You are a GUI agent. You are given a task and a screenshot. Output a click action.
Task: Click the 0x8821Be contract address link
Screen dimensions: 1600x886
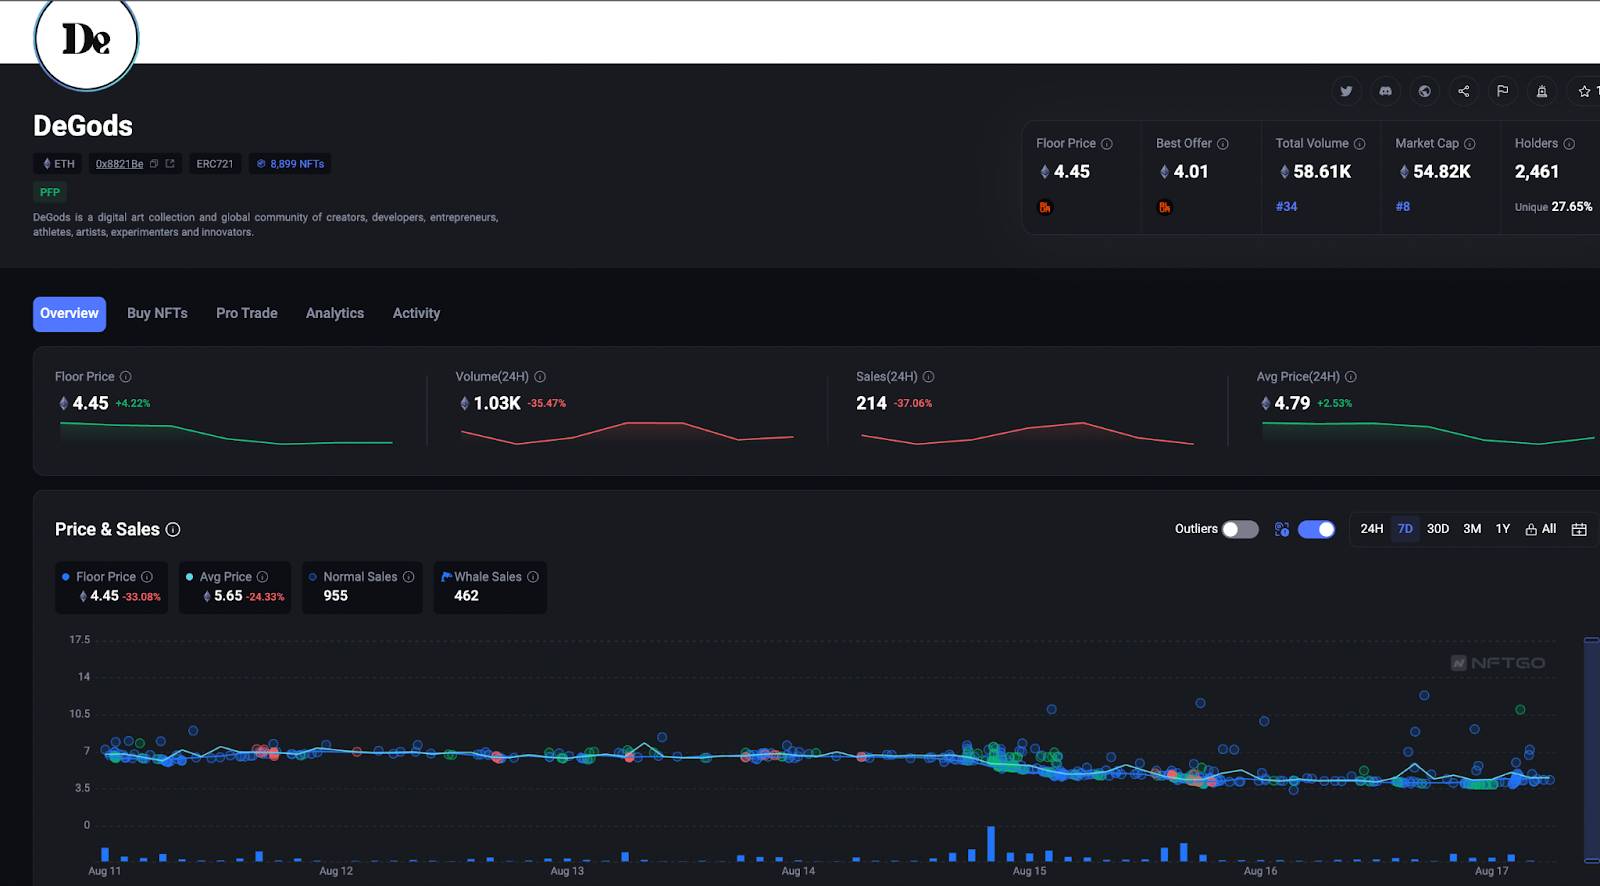119,164
